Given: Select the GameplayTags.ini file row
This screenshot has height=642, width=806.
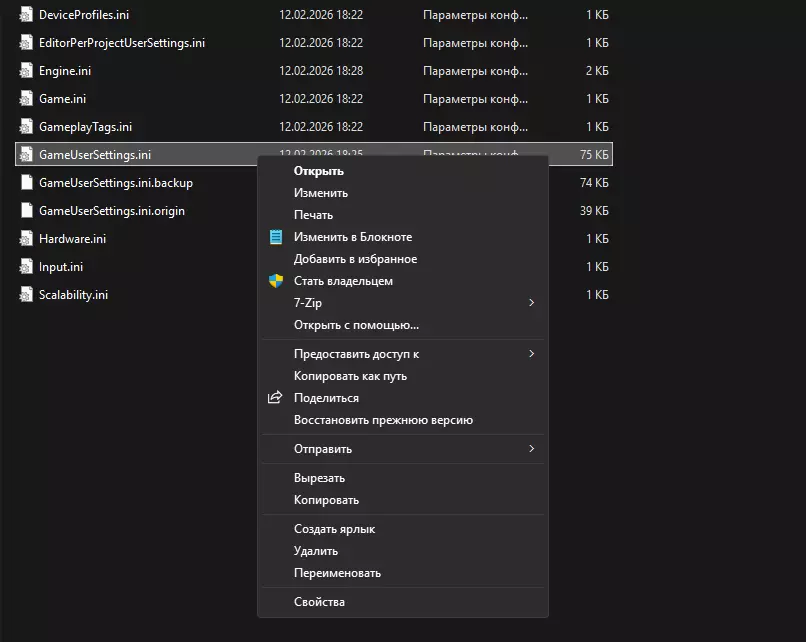Looking at the screenshot, I should 85,127.
